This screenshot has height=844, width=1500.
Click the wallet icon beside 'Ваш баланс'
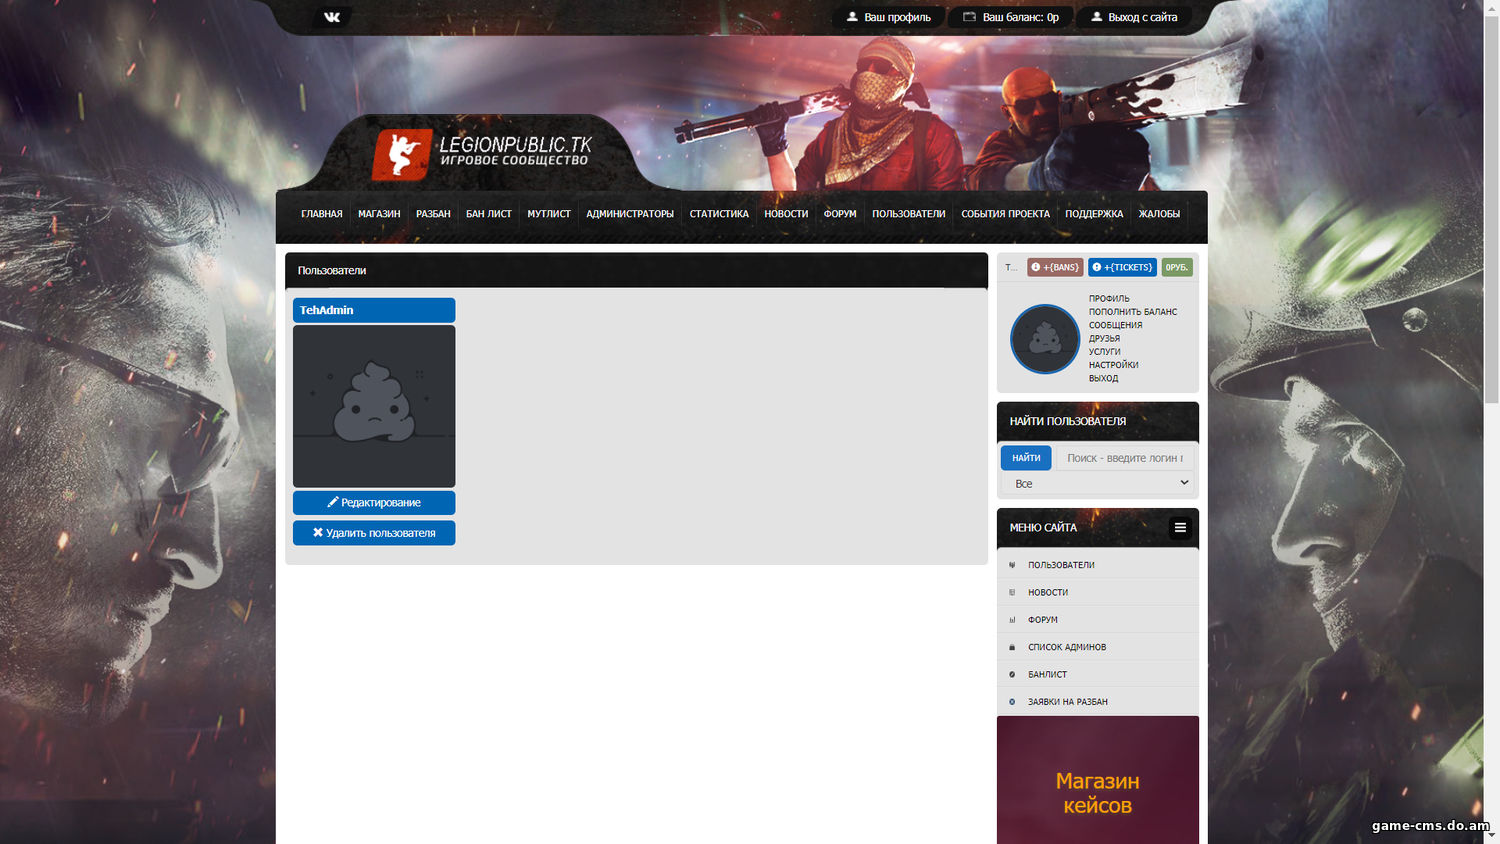coord(969,17)
